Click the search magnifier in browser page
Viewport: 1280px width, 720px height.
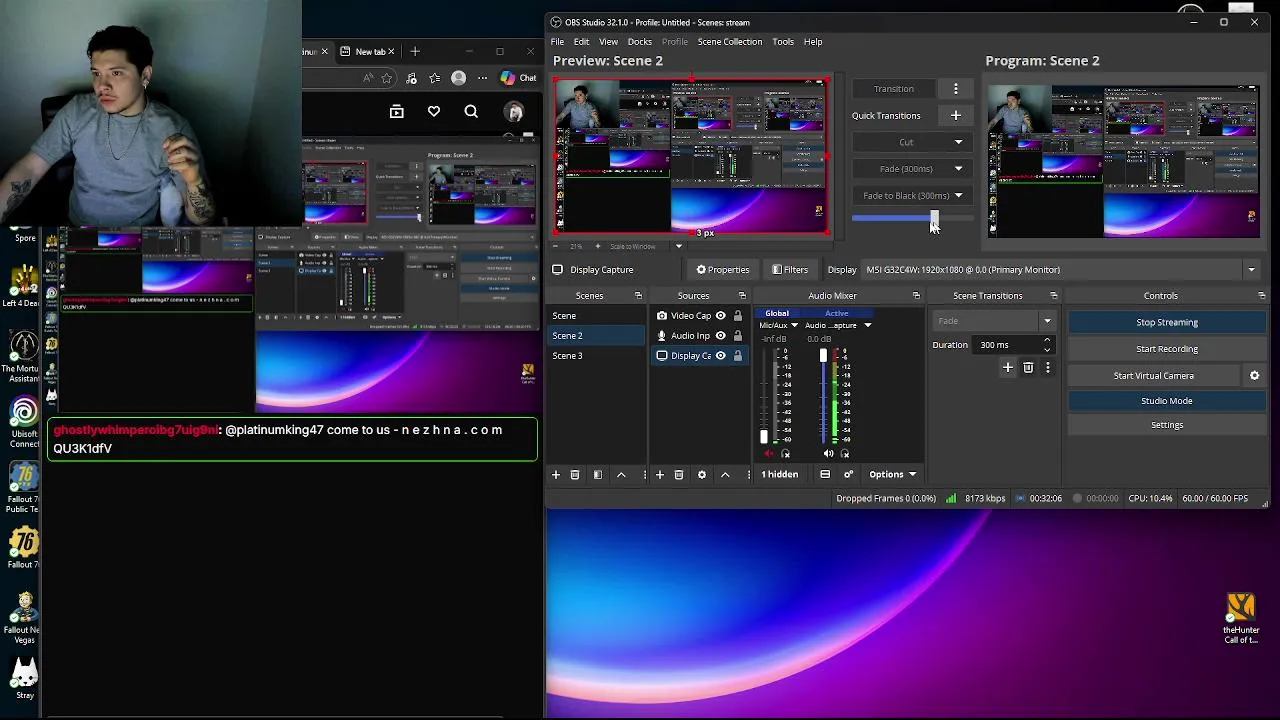pyautogui.click(x=471, y=111)
